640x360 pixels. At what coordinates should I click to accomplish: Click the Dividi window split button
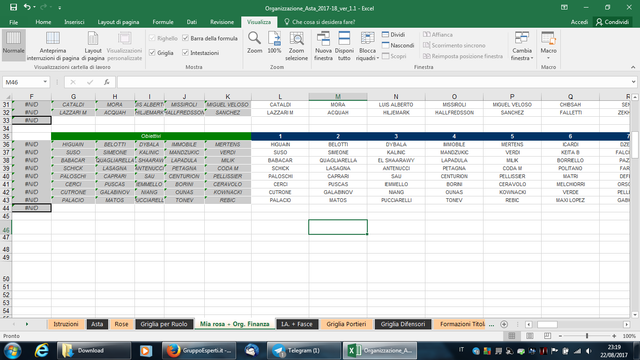point(393,35)
